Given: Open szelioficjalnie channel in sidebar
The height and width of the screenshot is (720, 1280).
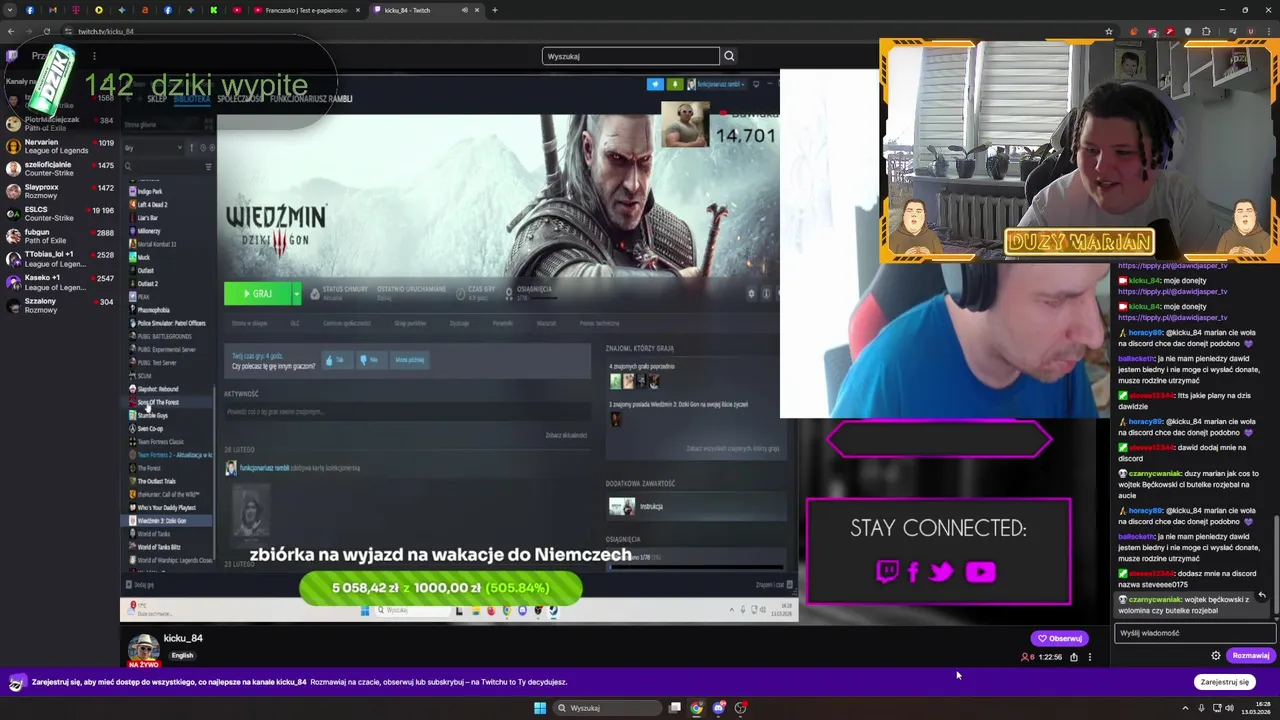Looking at the screenshot, I should pyautogui.click(x=60, y=168).
